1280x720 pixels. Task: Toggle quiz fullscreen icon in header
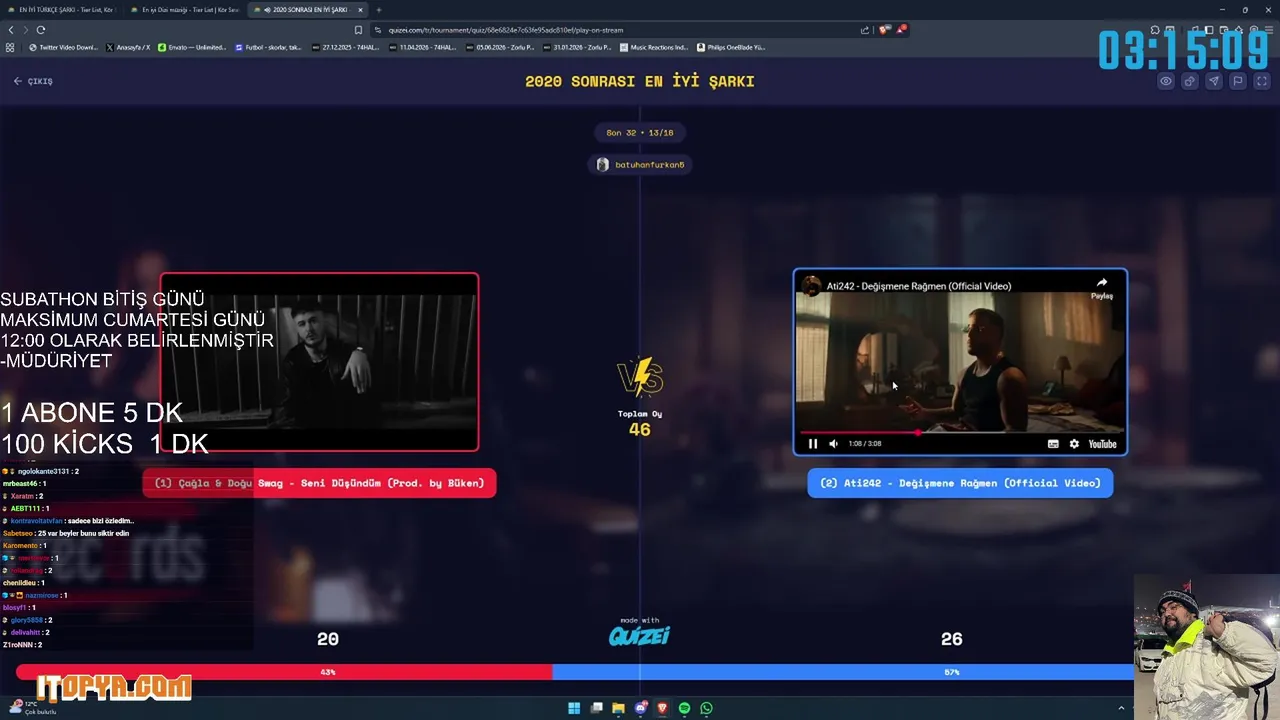1262,81
